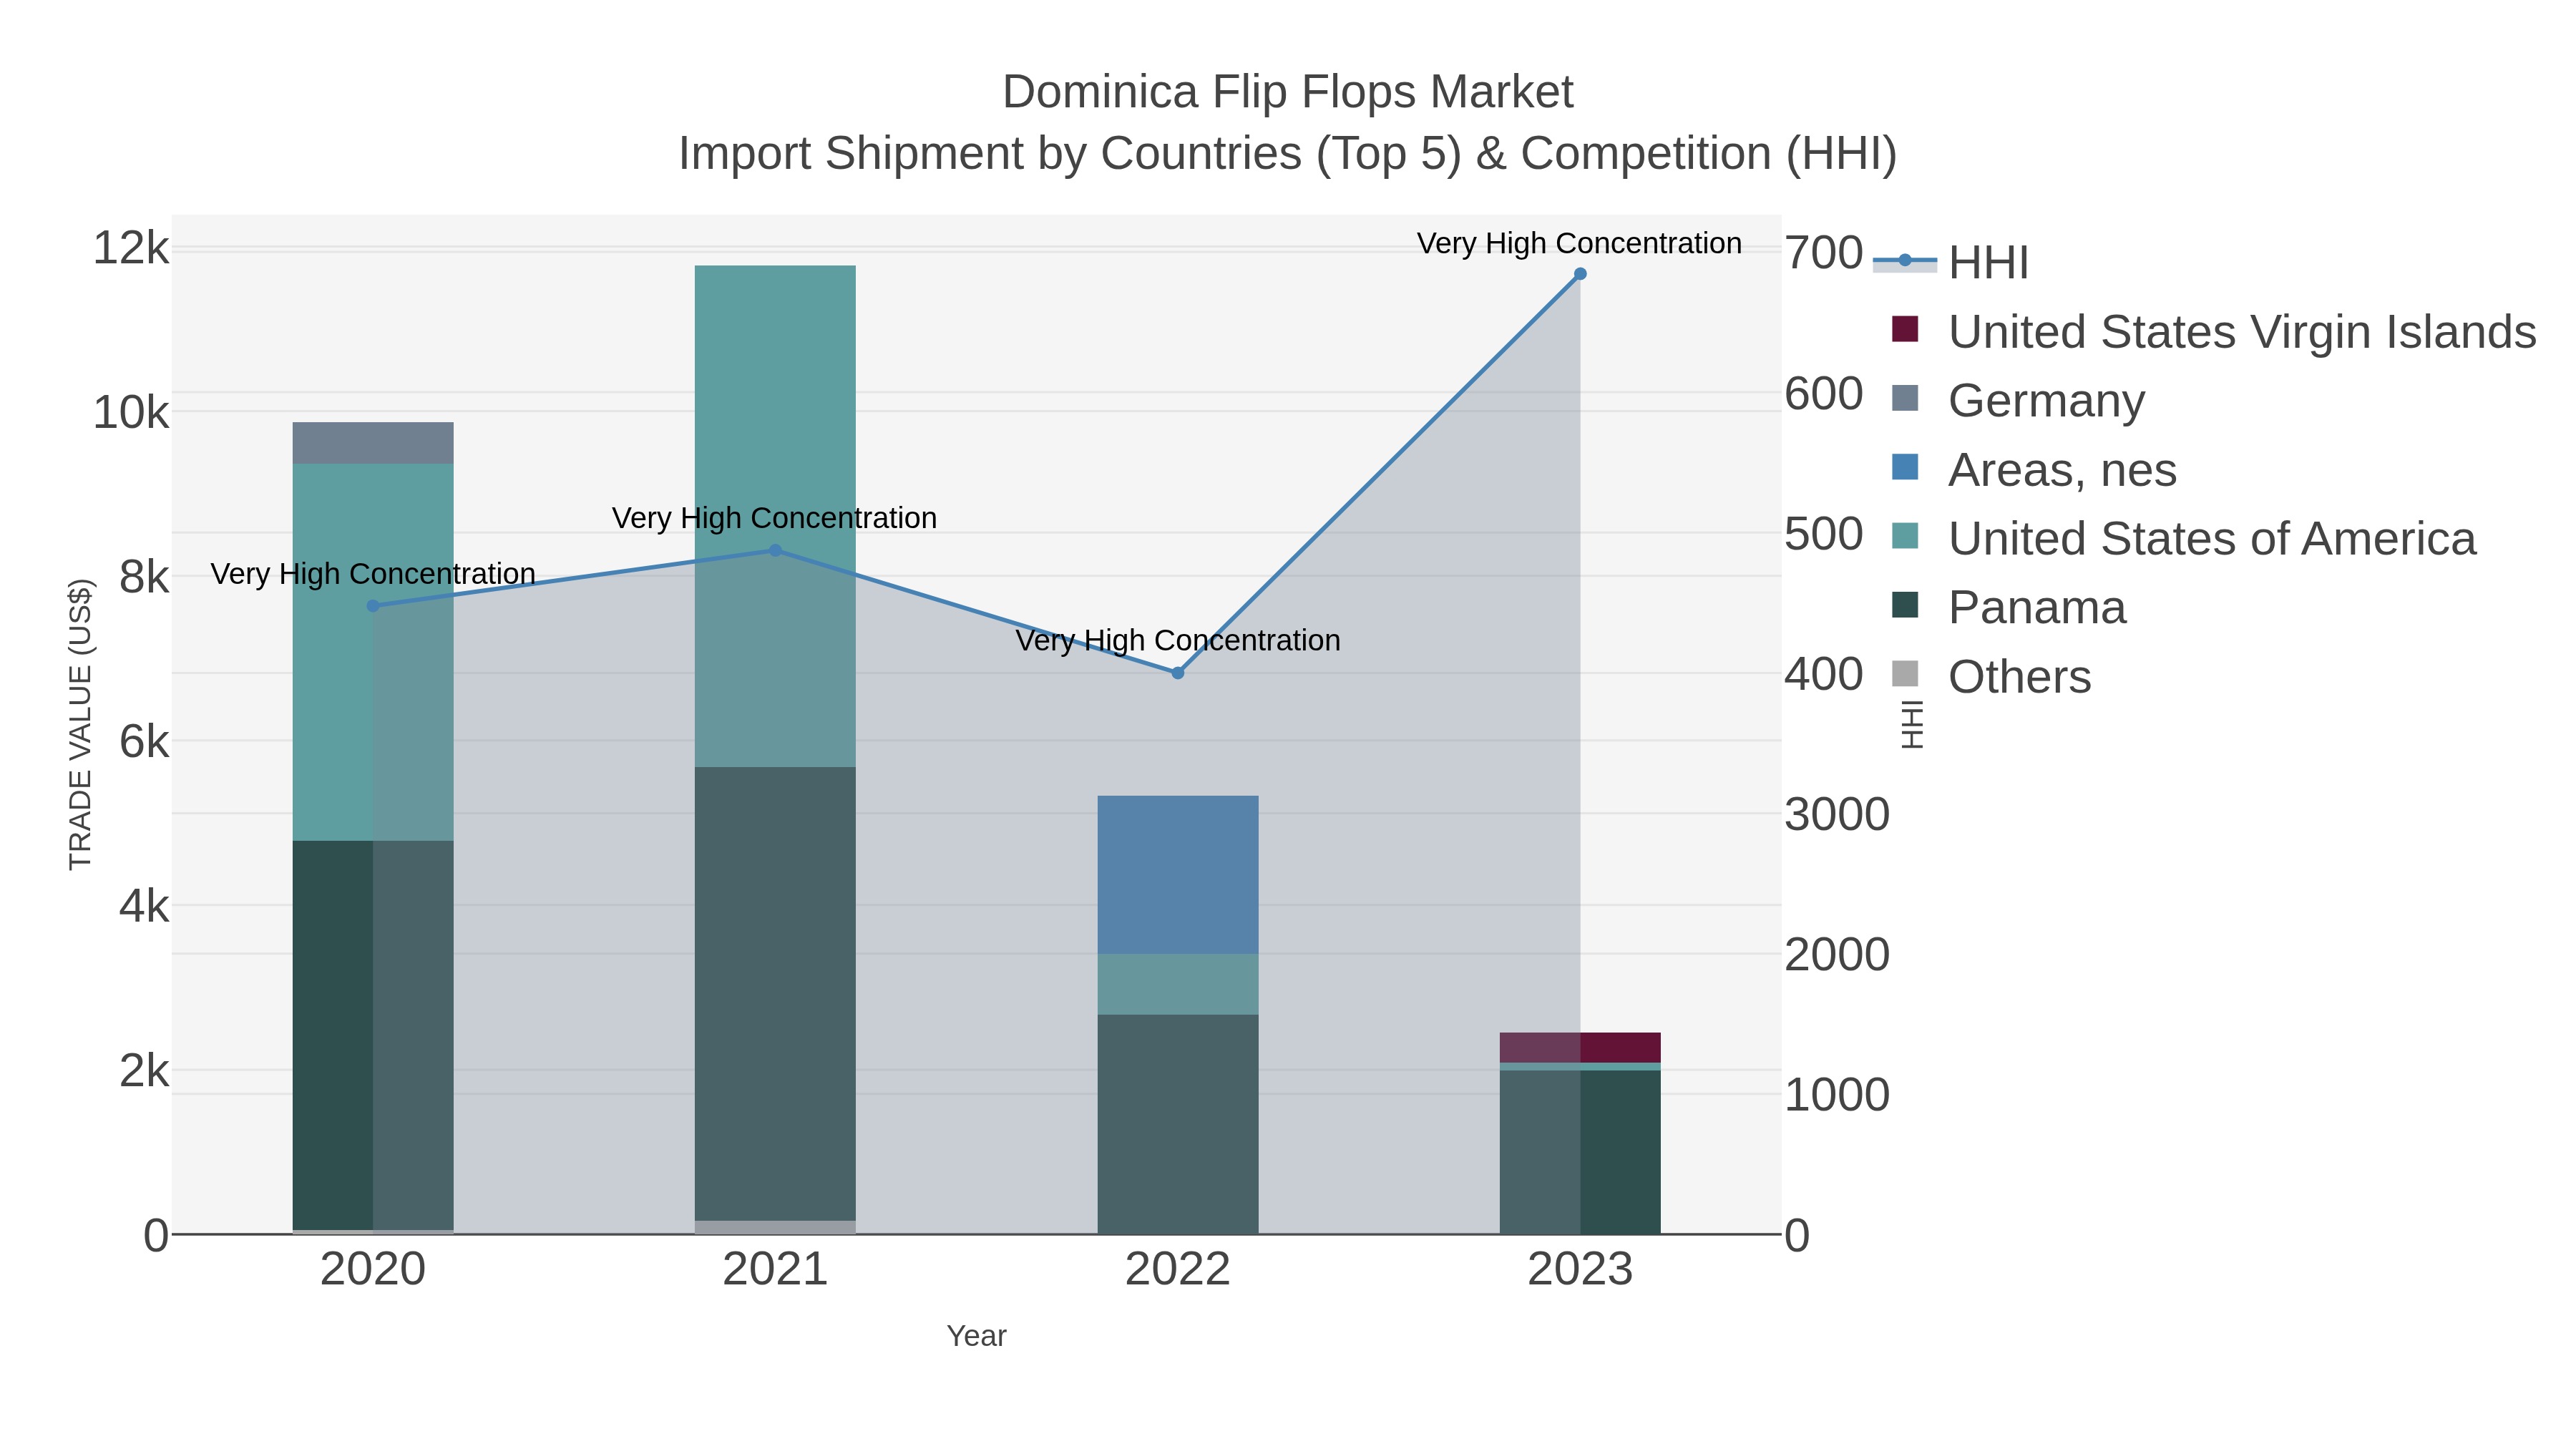Click the 2021 x-axis year label

(775, 1270)
